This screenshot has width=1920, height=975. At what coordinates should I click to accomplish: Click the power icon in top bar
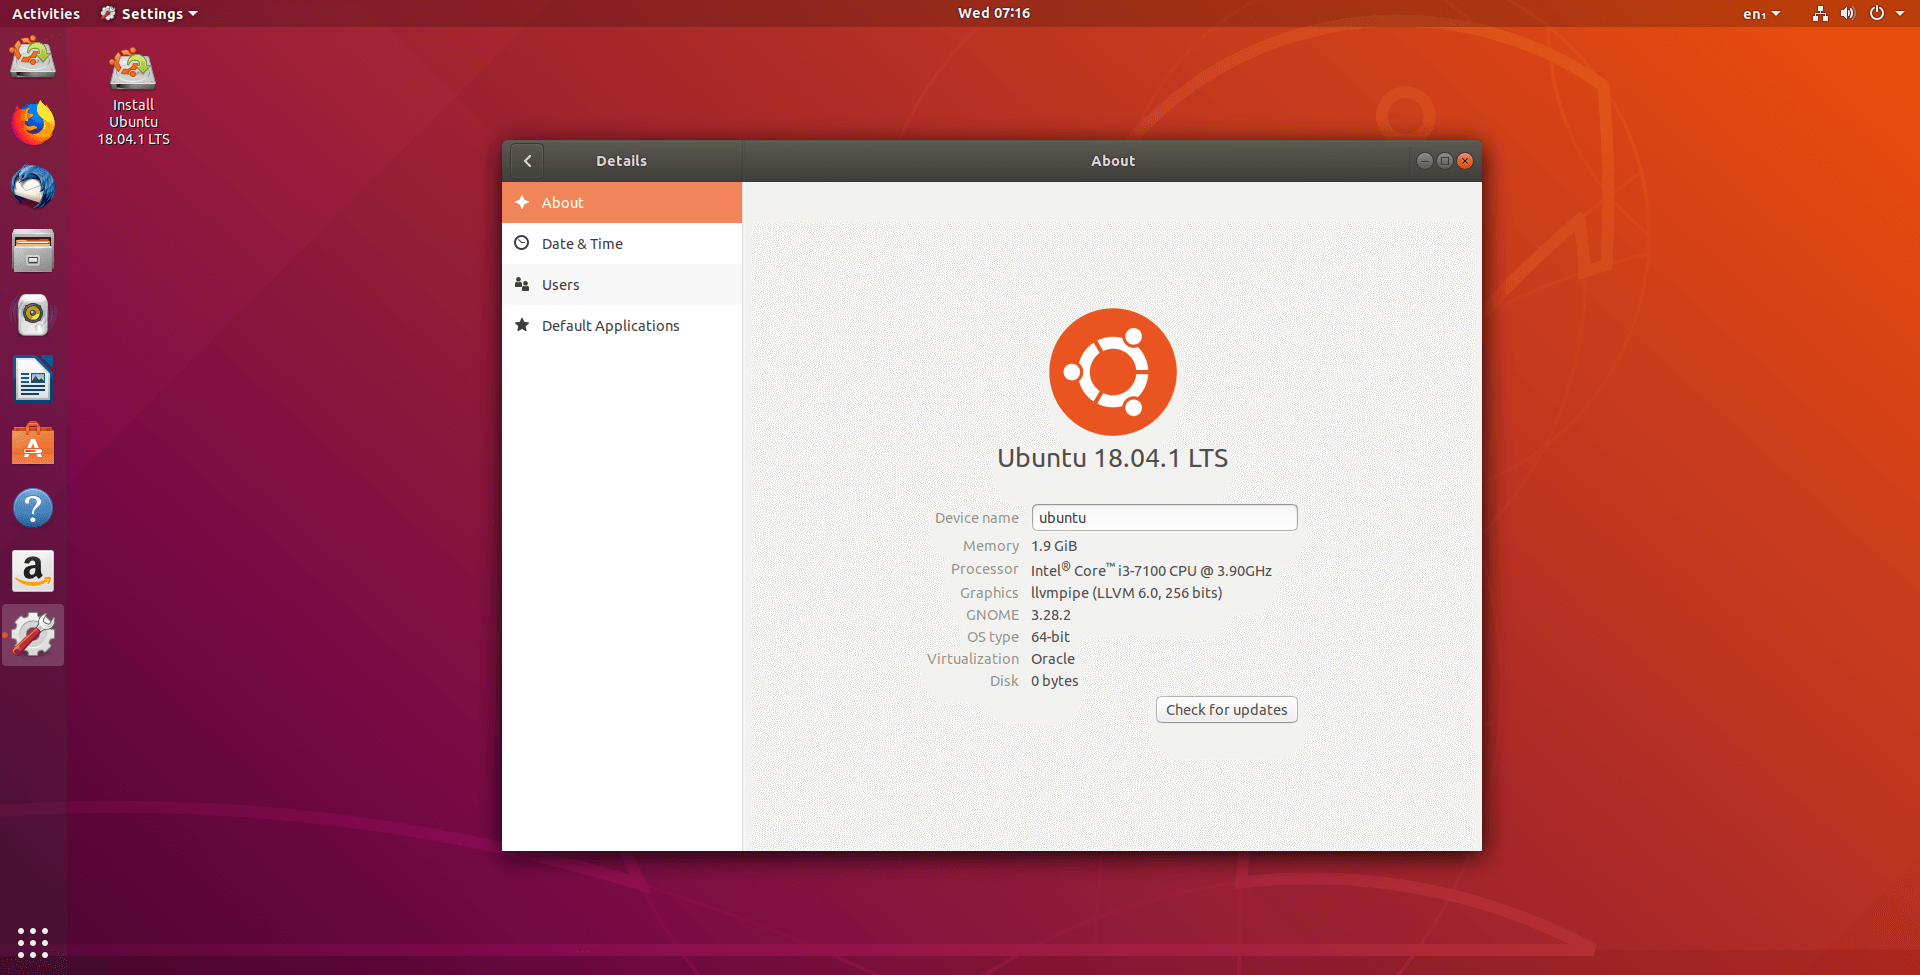(1877, 14)
